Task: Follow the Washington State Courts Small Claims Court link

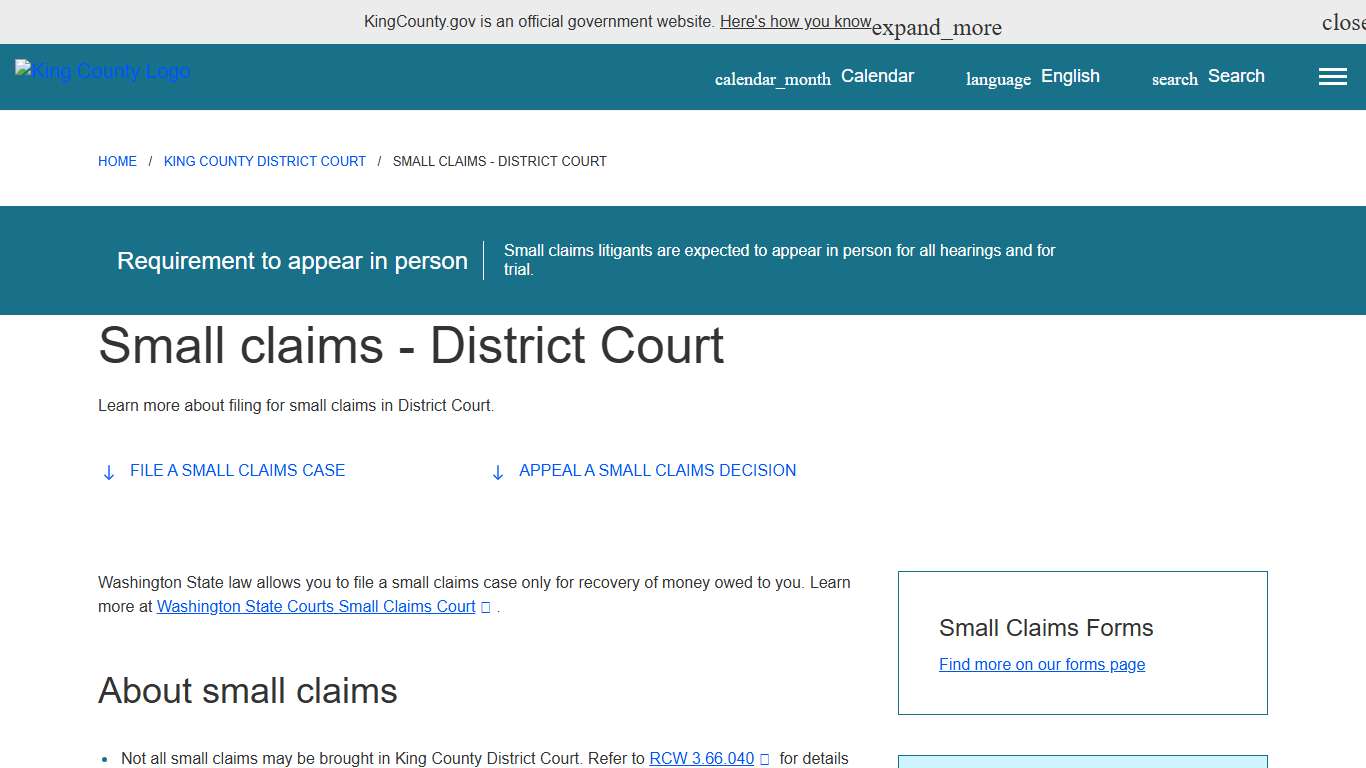Action: coord(316,606)
